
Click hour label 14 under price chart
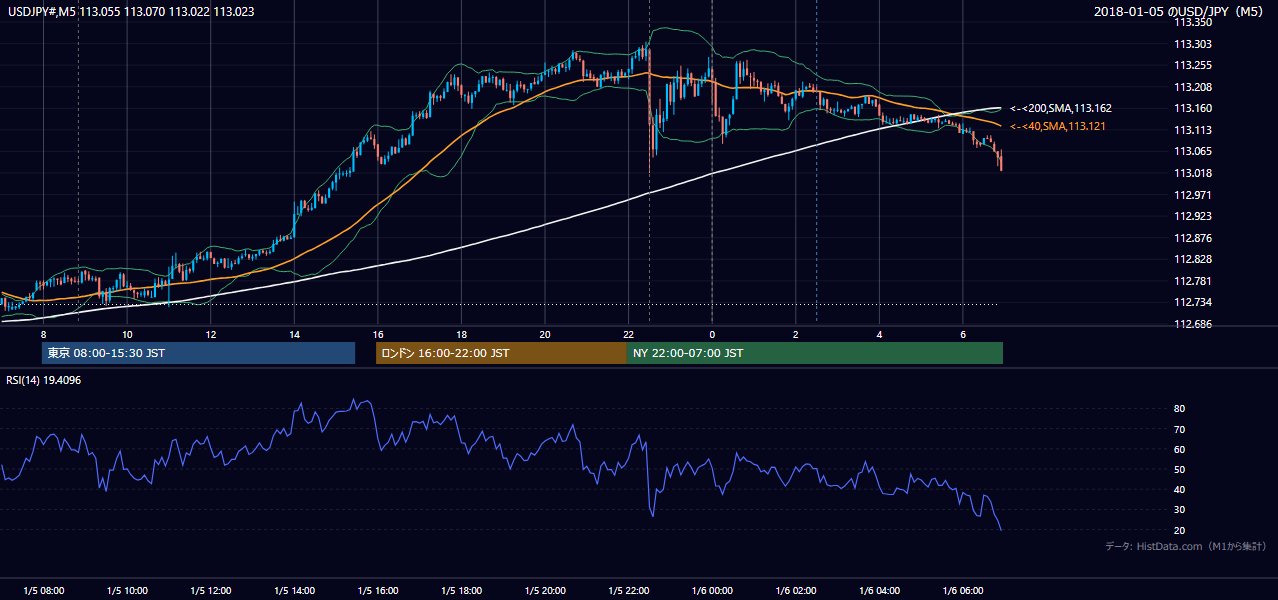point(294,333)
